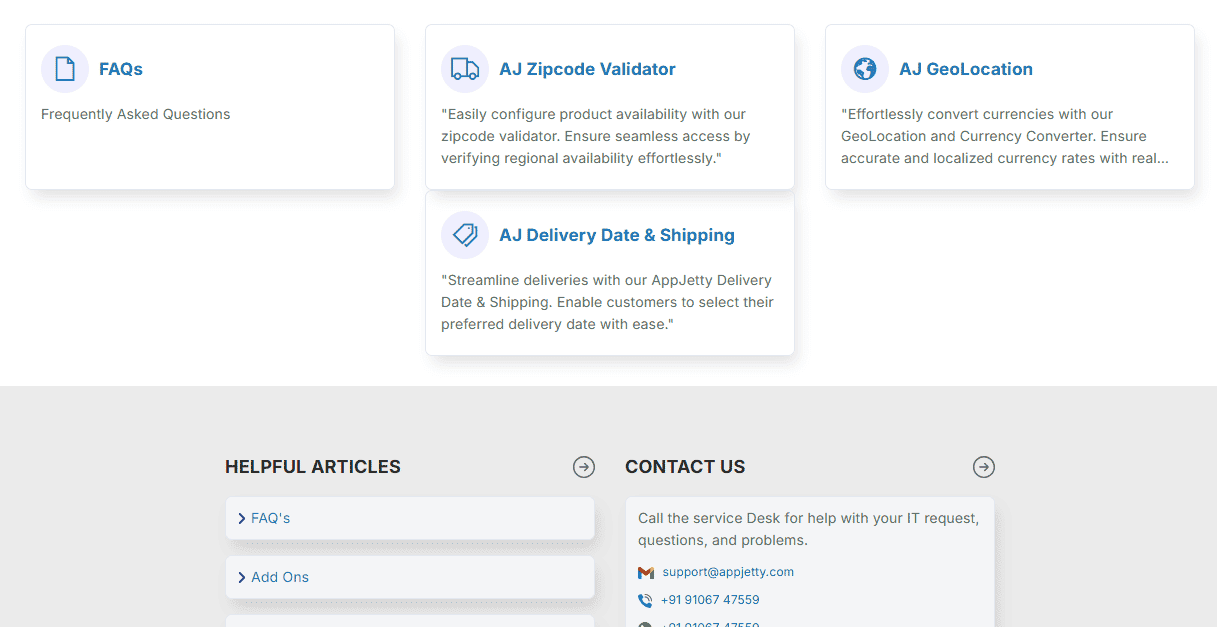Click the AJ Zipcode Validator truck icon
Screen dimensions: 1217x627
pyautogui.click(x=465, y=69)
